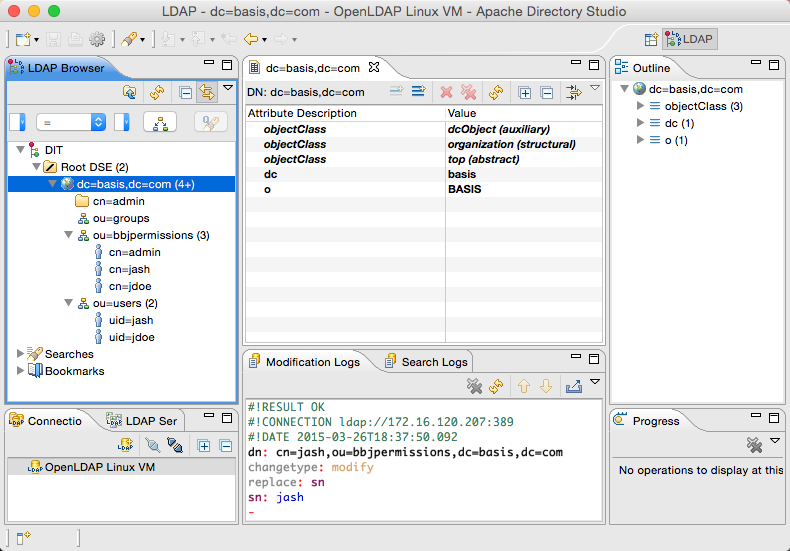Click the Save toolbar icon
The height and width of the screenshot is (551, 790).
pos(54,39)
